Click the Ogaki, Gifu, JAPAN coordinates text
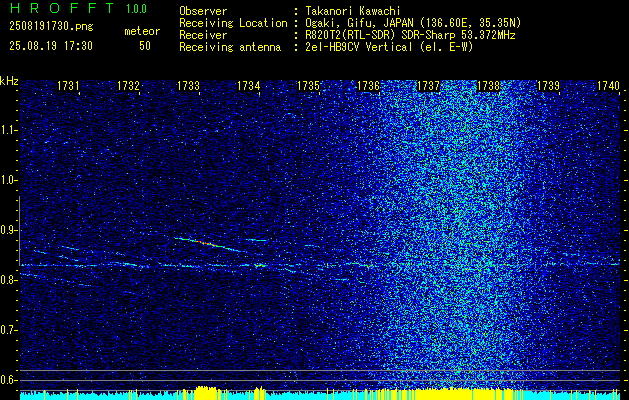The width and height of the screenshot is (629, 400). (413, 23)
